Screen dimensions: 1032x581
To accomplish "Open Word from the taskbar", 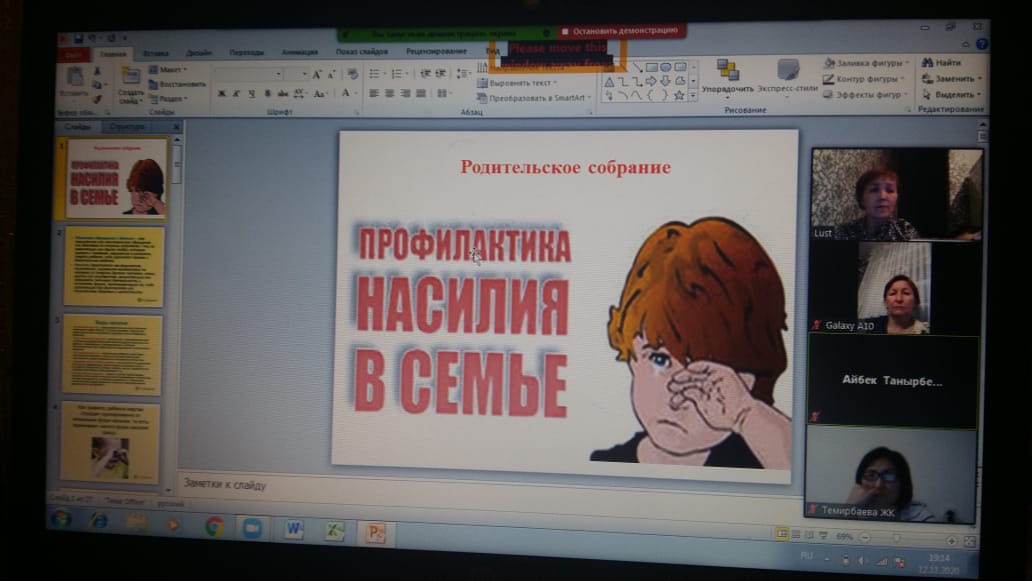I will pyautogui.click(x=294, y=529).
